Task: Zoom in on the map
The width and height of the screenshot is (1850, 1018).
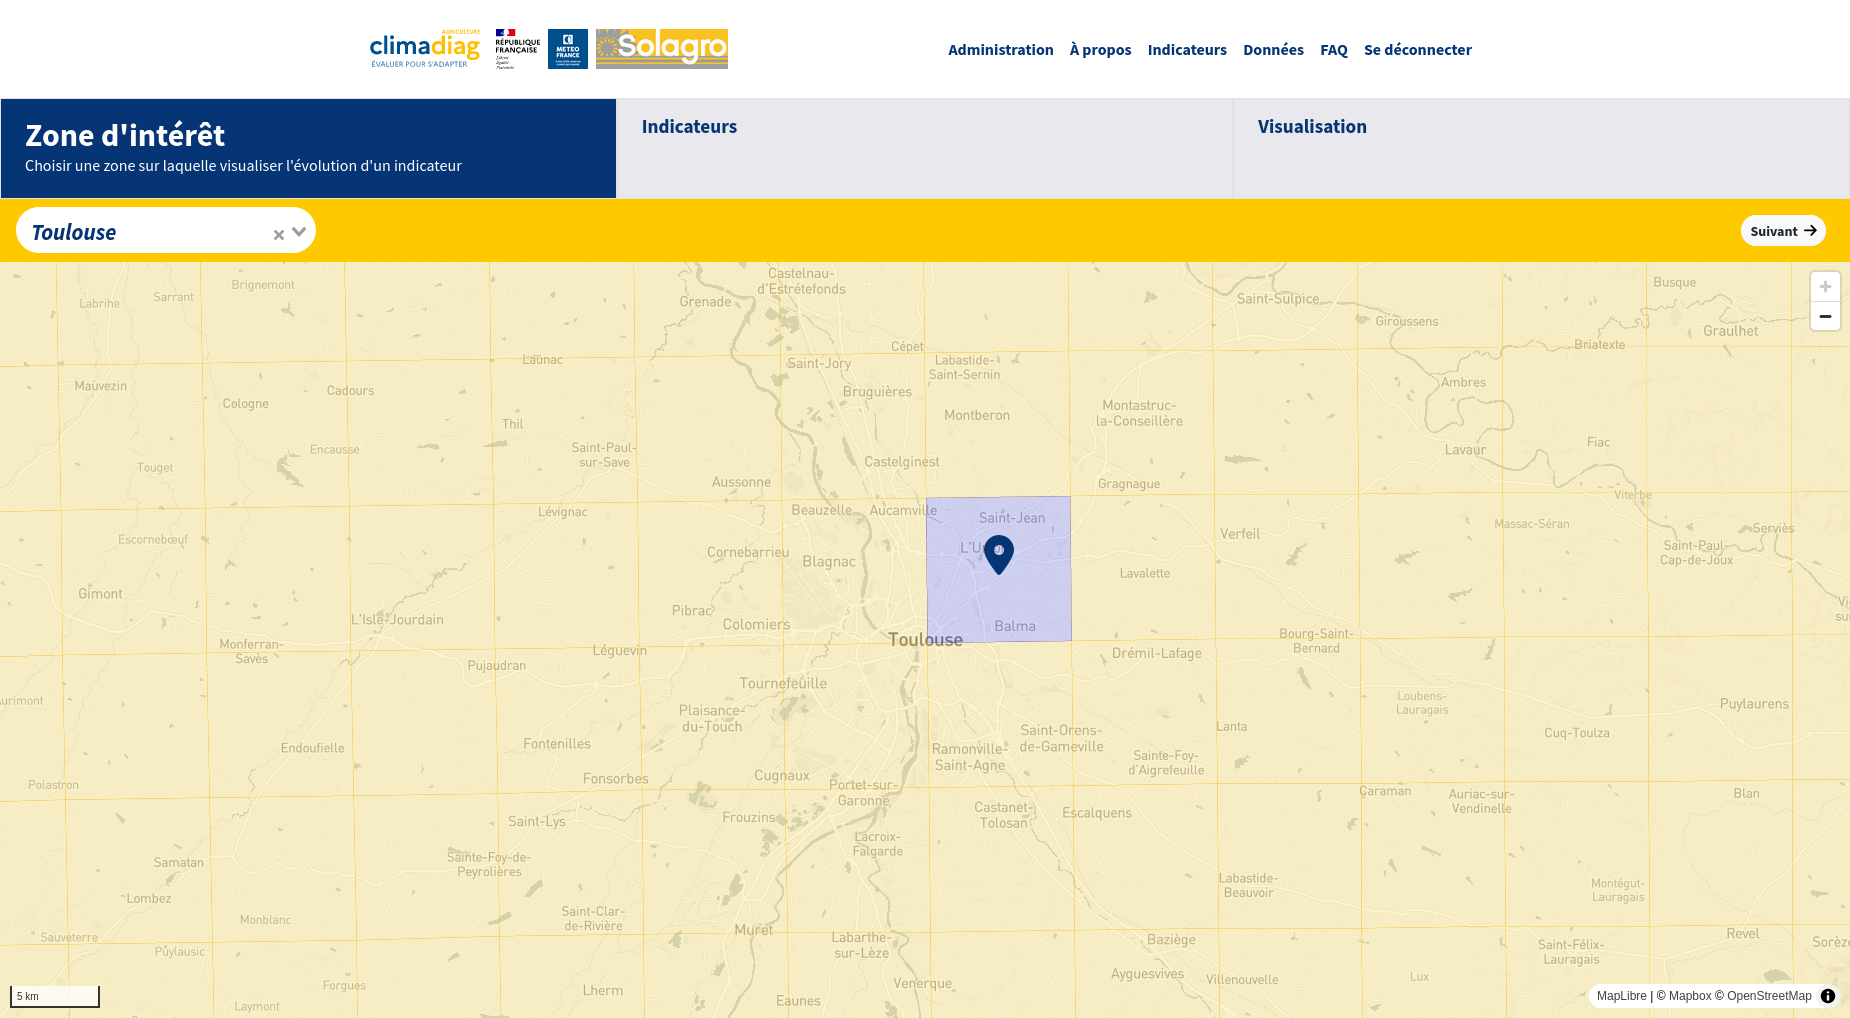Action: (x=1825, y=287)
